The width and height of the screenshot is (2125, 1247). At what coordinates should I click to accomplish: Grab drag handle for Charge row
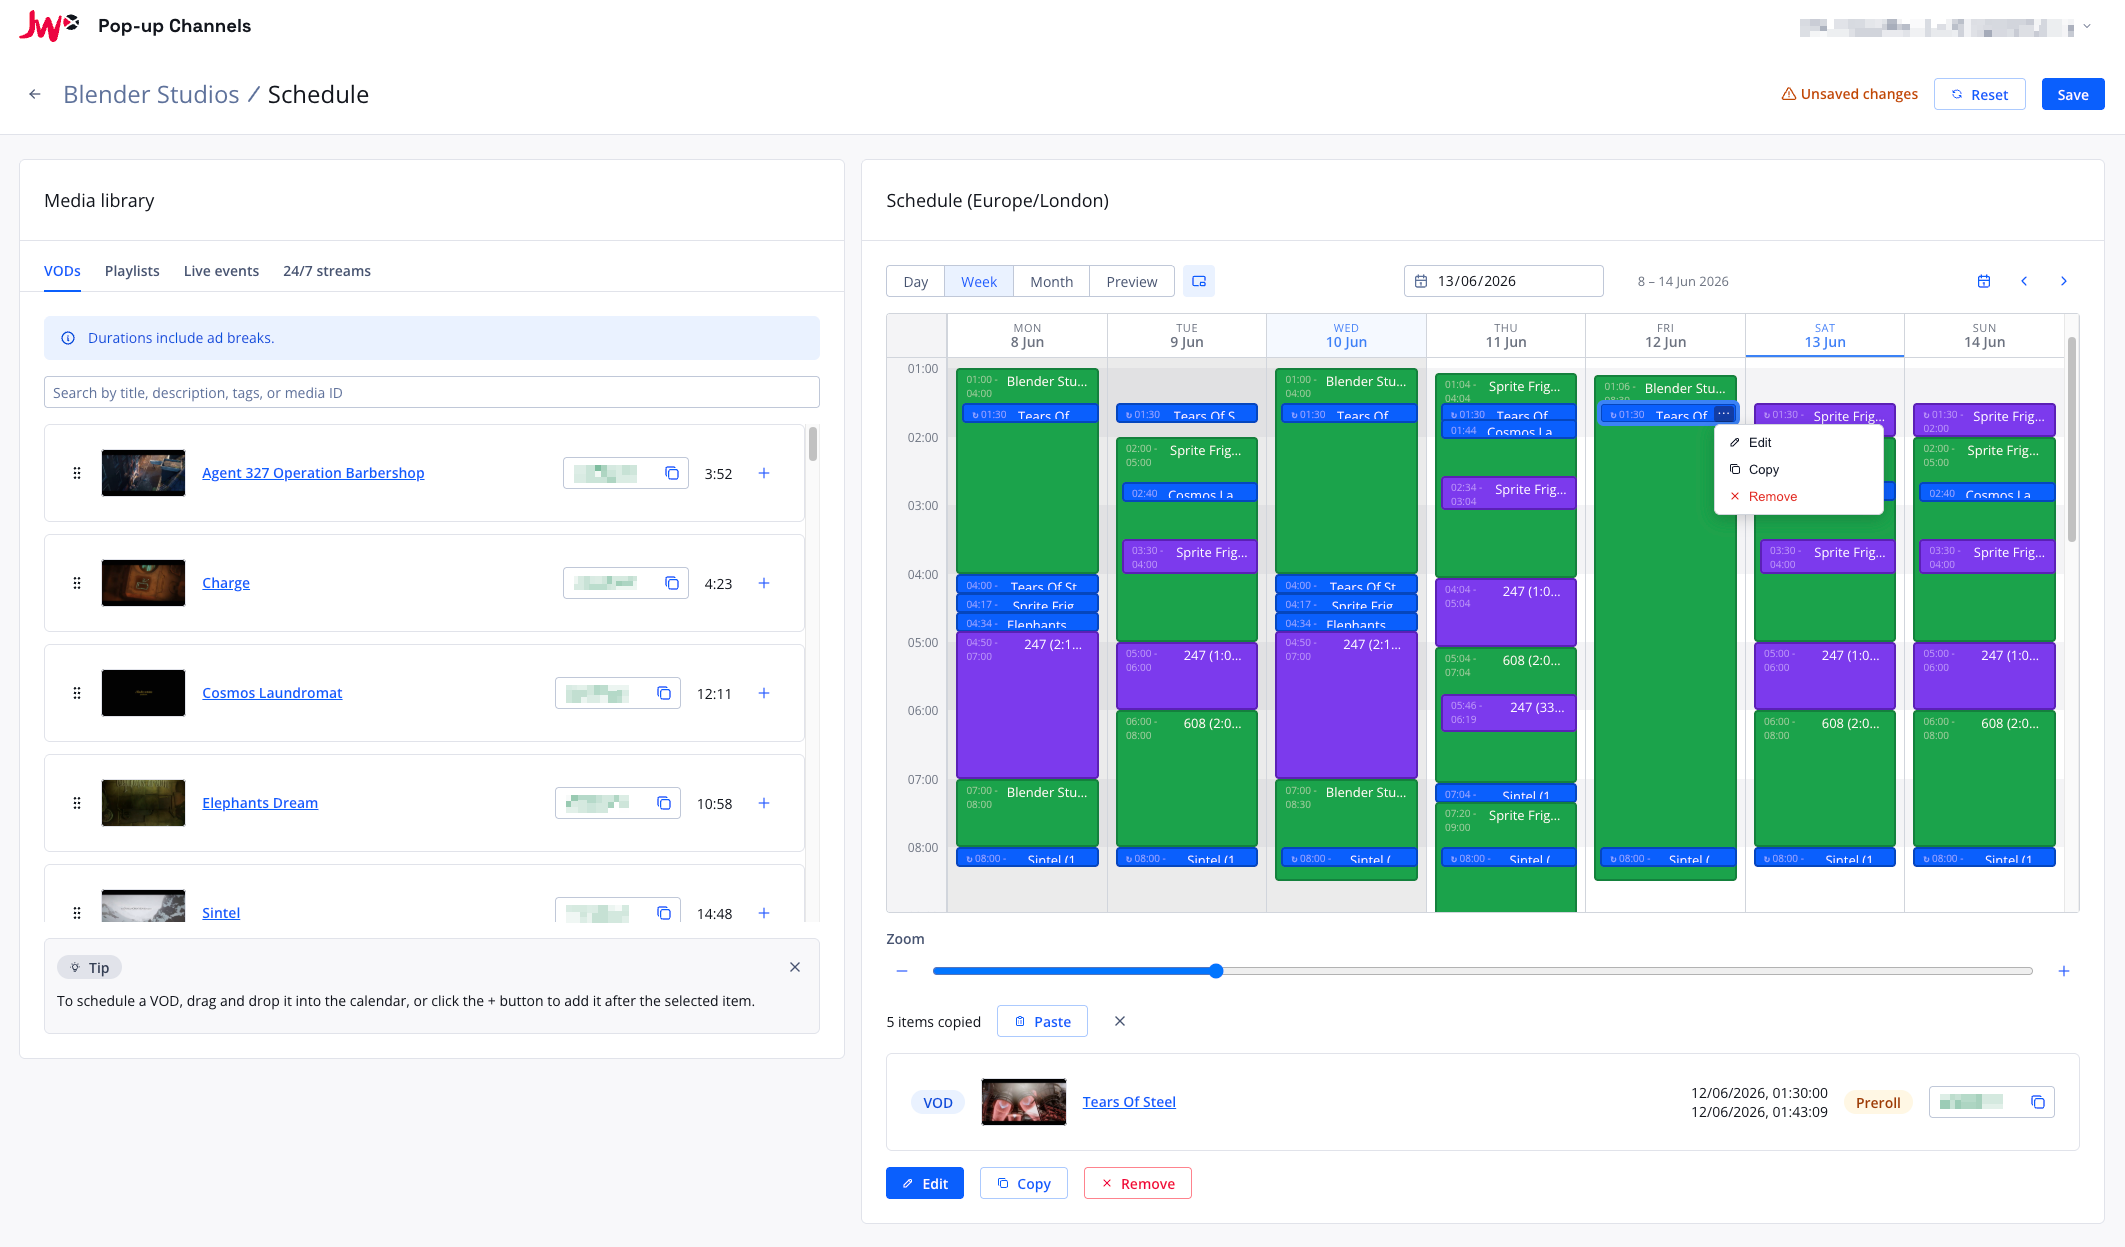tap(77, 583)
